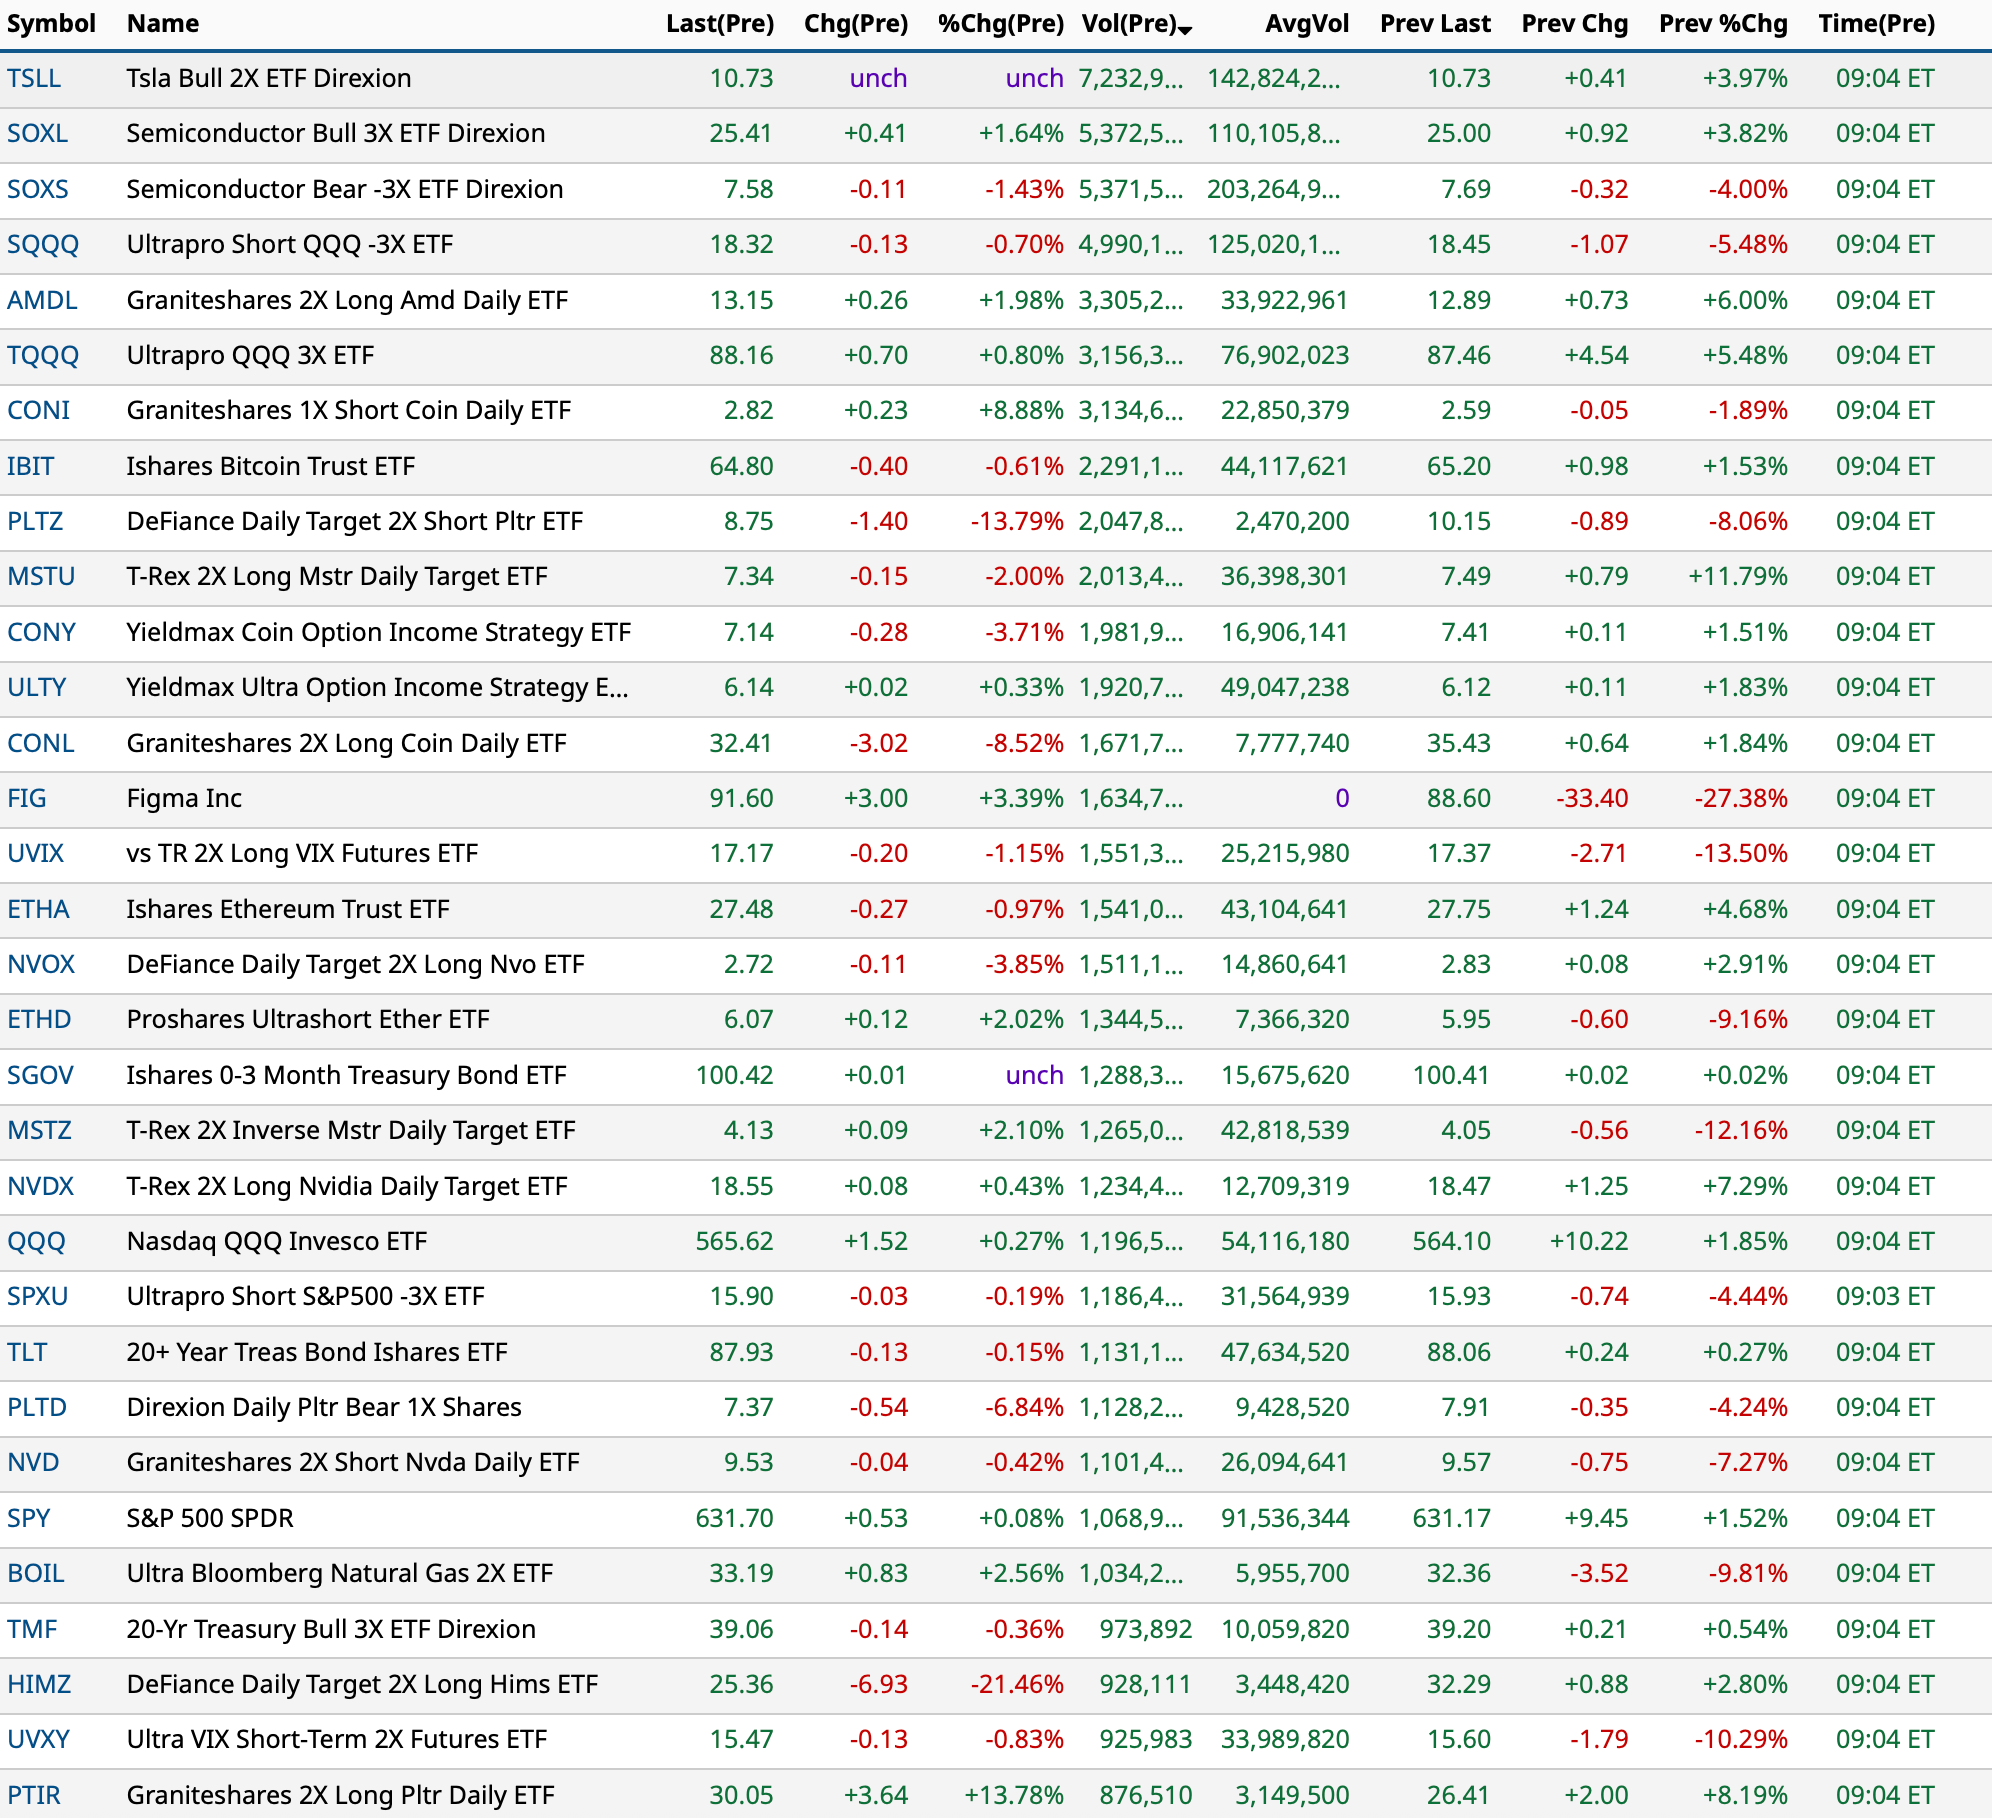1992x1818 pixels.
Task: Open the FIG symbol quote
Action: [27, 798]
